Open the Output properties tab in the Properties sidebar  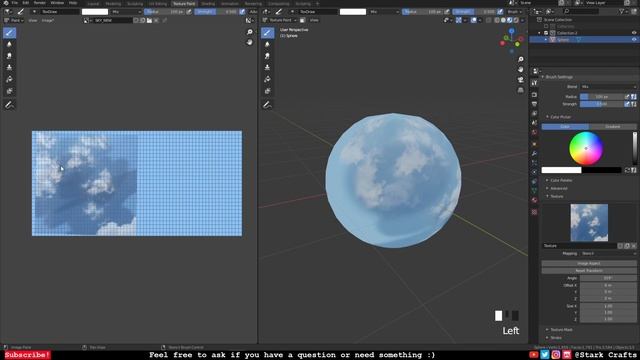coord(534,104)
